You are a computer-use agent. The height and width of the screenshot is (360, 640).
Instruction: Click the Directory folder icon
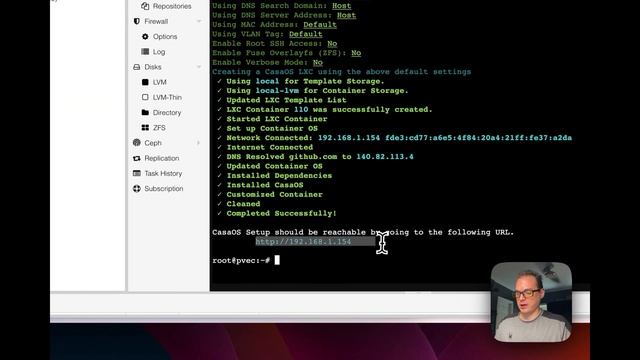pos(145,112)
